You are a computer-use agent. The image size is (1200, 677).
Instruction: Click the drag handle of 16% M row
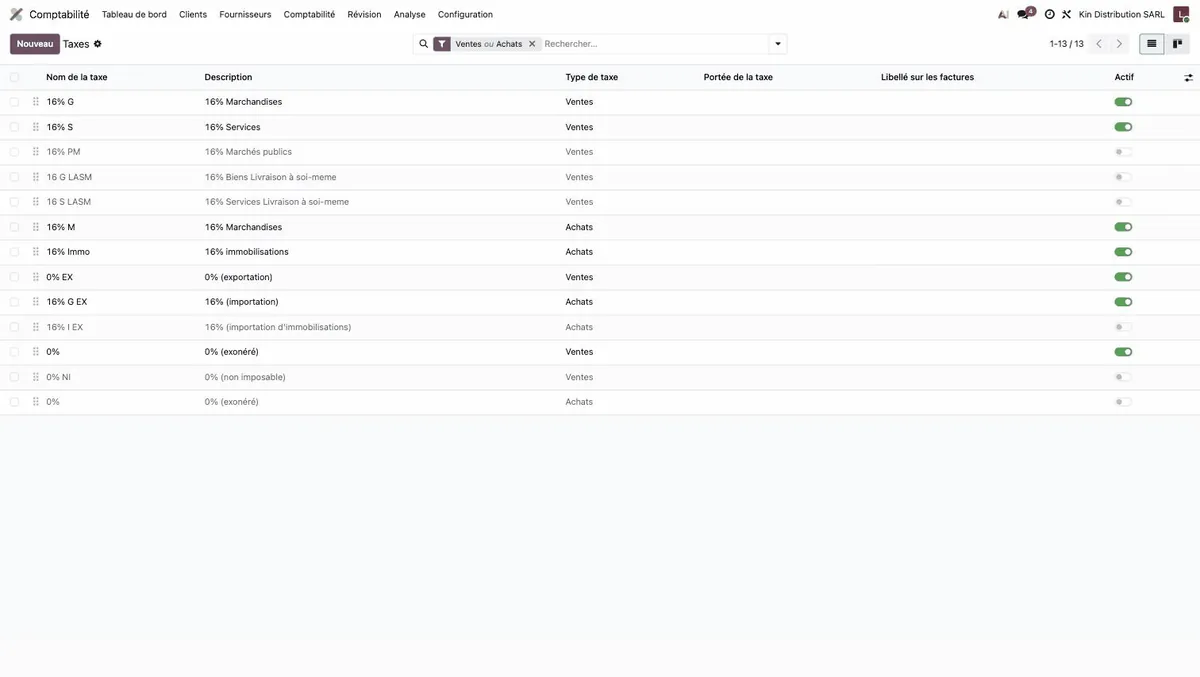click(36, 227)
